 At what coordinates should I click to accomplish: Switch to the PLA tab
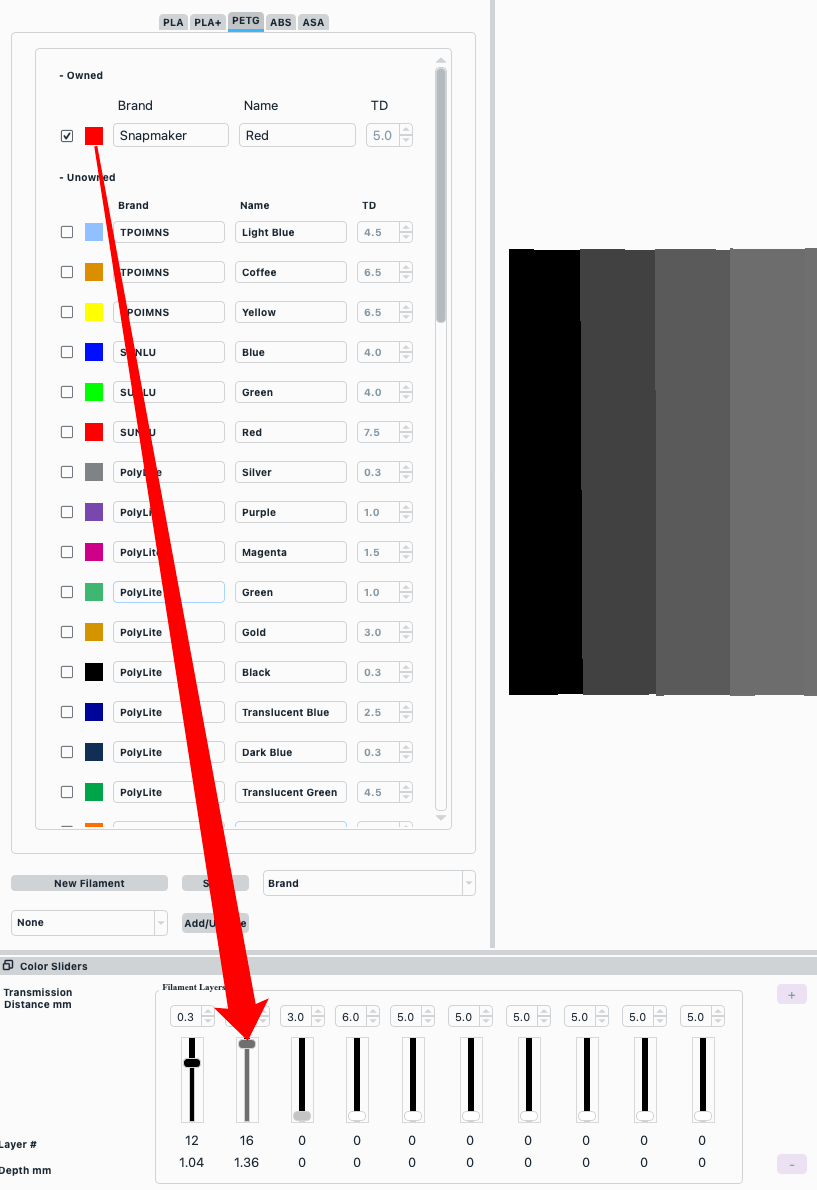[x=172, y=21]
